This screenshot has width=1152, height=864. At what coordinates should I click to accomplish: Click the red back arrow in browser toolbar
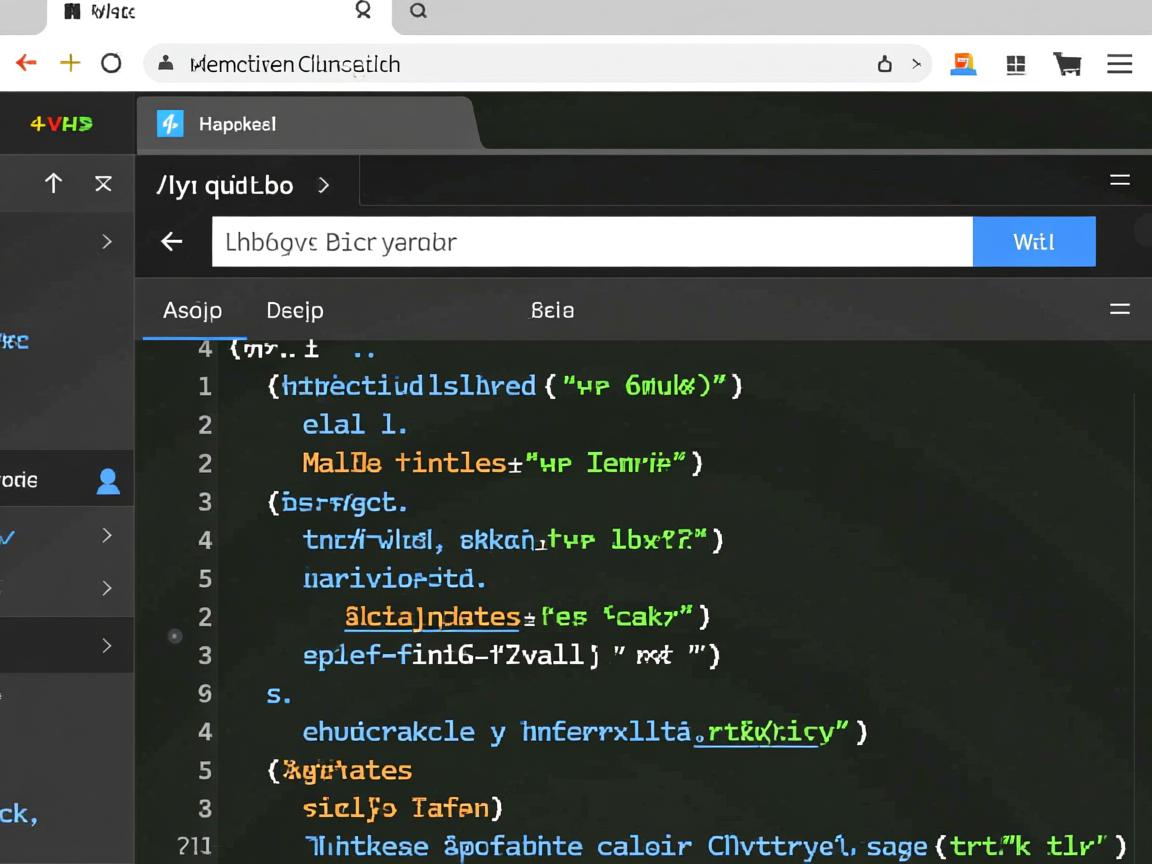(26, 64)
